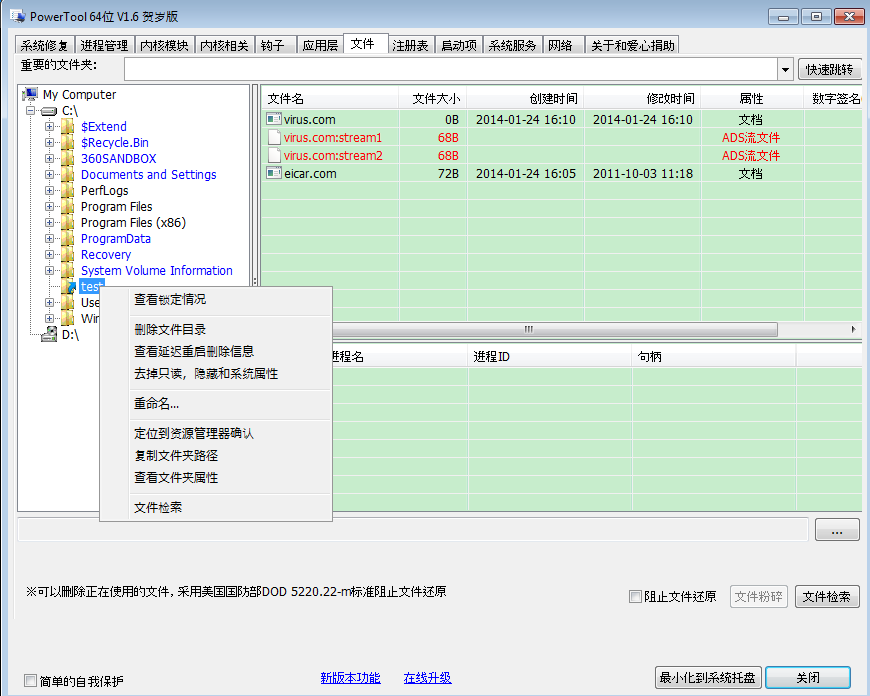Choose 删除文件目录 from the context menu
Viewport: 870px width, 696px height.
point(170,330)
